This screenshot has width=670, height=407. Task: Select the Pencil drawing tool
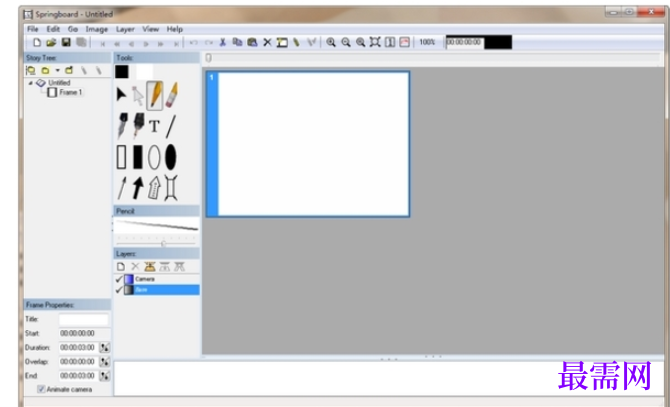(x=155, y=95)
